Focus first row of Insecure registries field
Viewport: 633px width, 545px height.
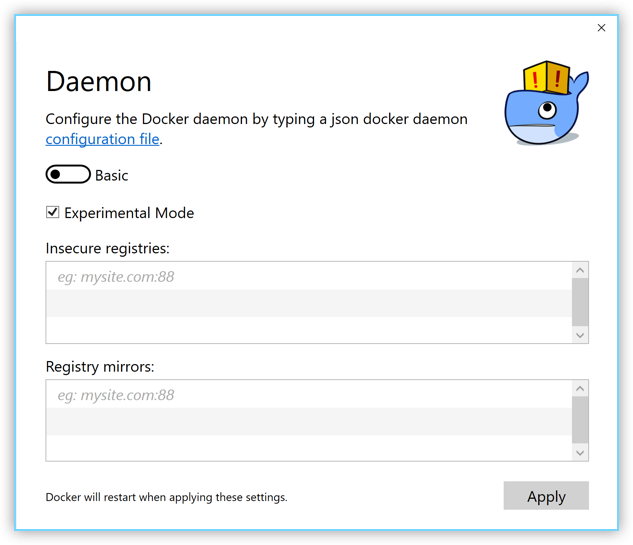[x=308, y=276]
